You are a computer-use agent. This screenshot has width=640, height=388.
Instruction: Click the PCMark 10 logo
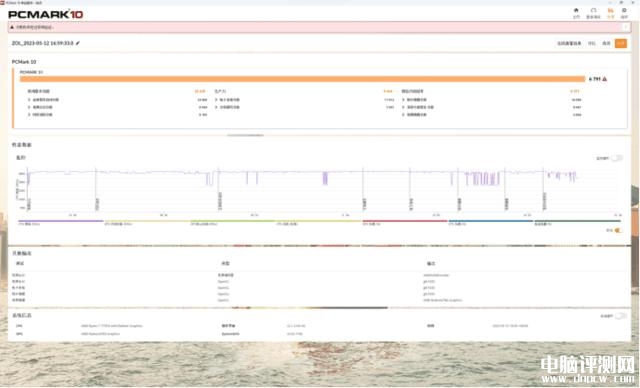[x=46, y=14]
